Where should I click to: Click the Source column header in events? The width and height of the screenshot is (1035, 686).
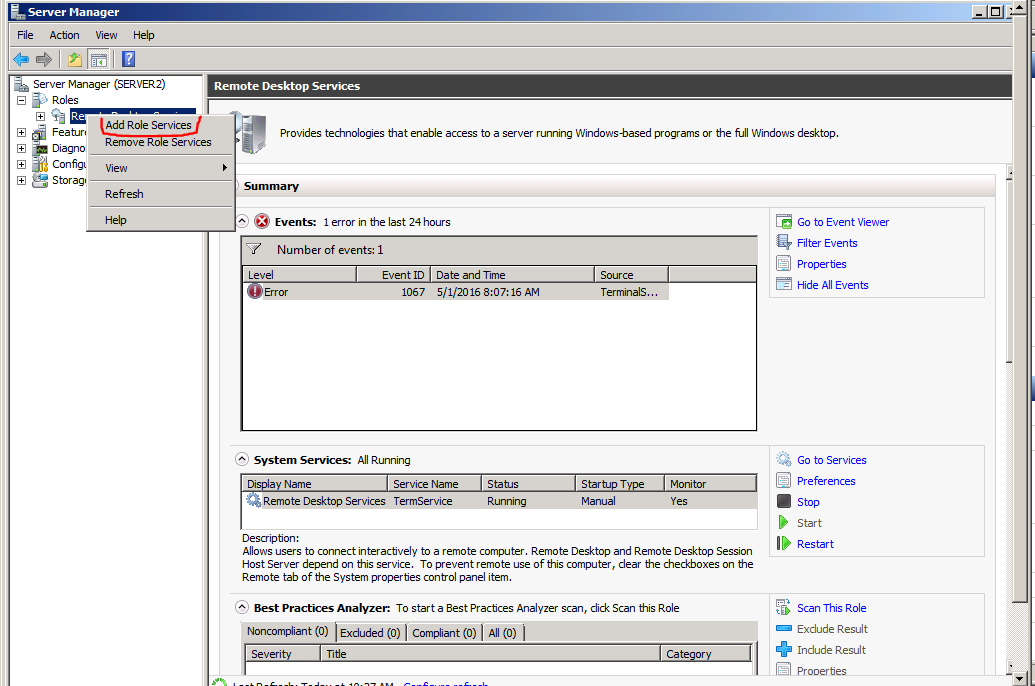click(x=632, y=275)
